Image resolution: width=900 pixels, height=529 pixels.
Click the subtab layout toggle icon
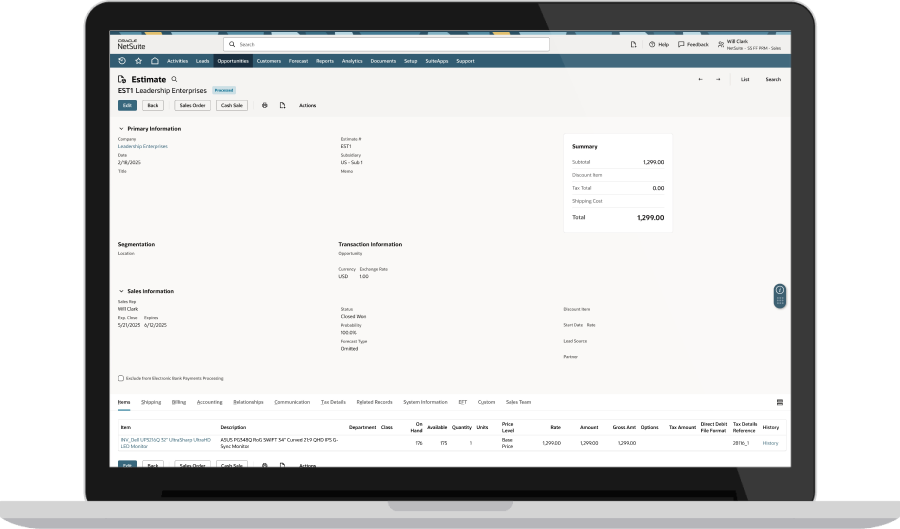(779, 402)
